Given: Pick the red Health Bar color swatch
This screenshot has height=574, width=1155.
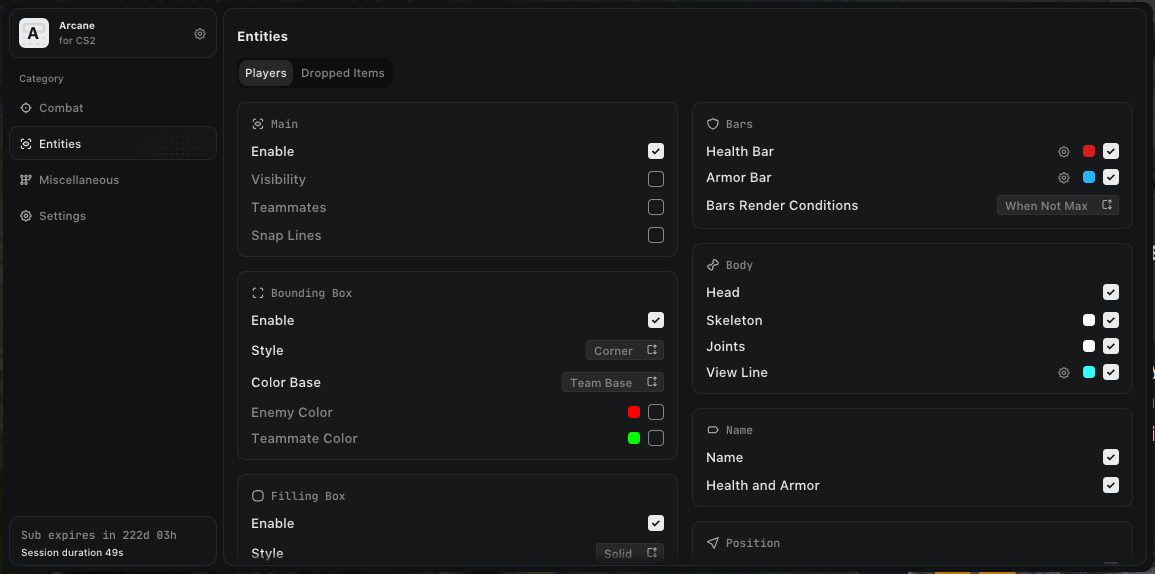Looking at the screenshot, I should pos(1089,152).
